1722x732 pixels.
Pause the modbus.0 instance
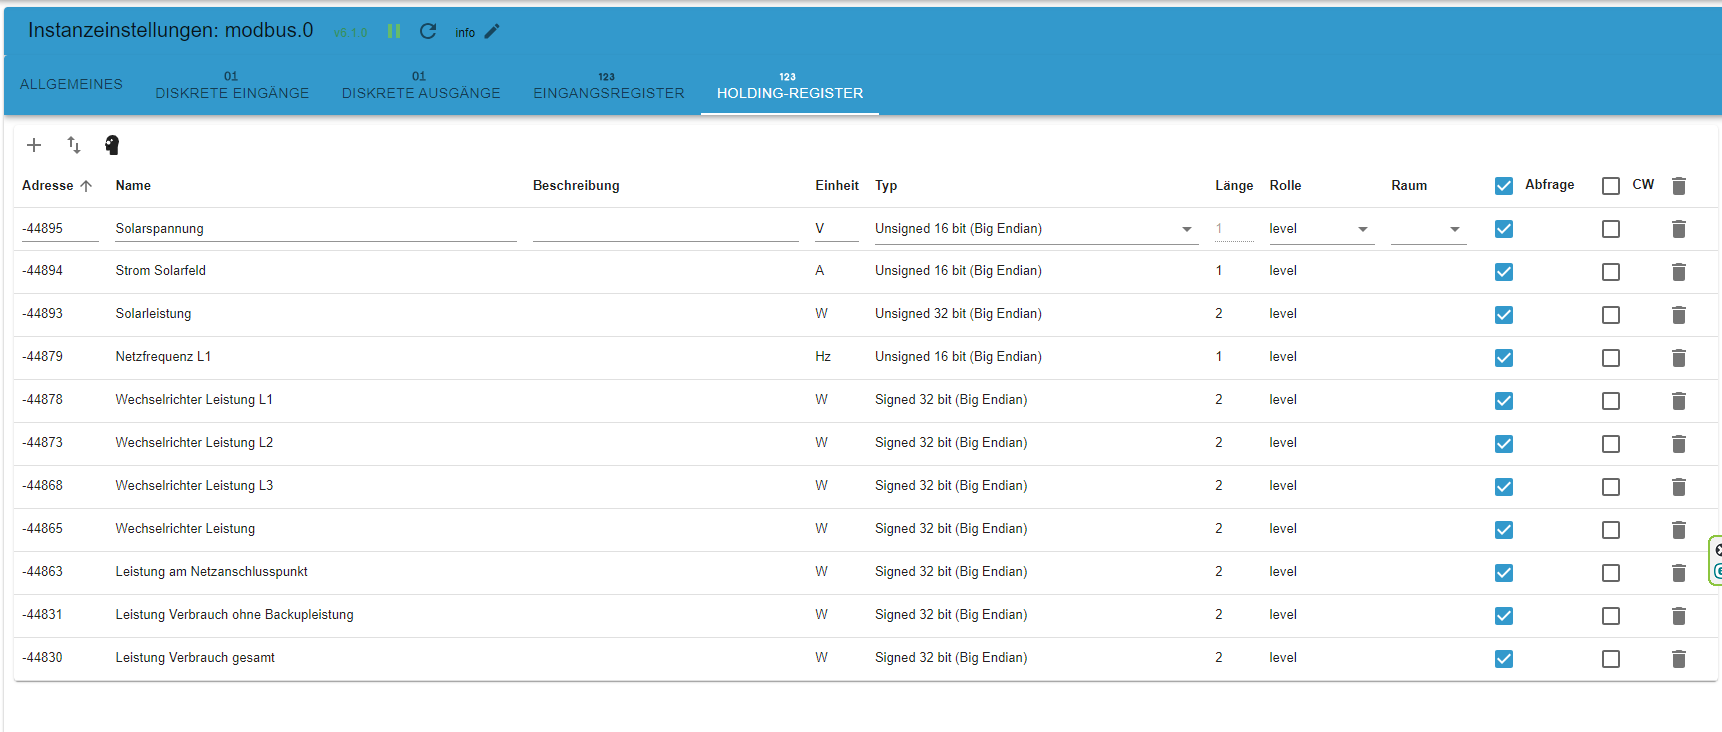pos(394,31)
